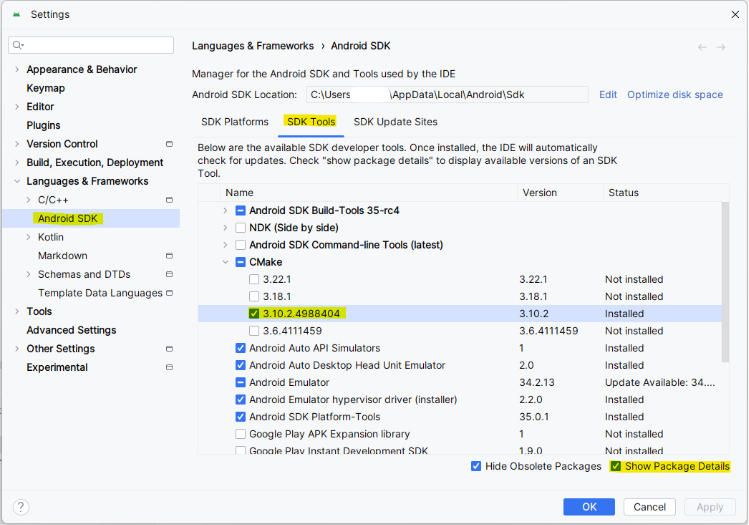Open Plugins settings page
This screenshot has width=749, height=525.
43,125
